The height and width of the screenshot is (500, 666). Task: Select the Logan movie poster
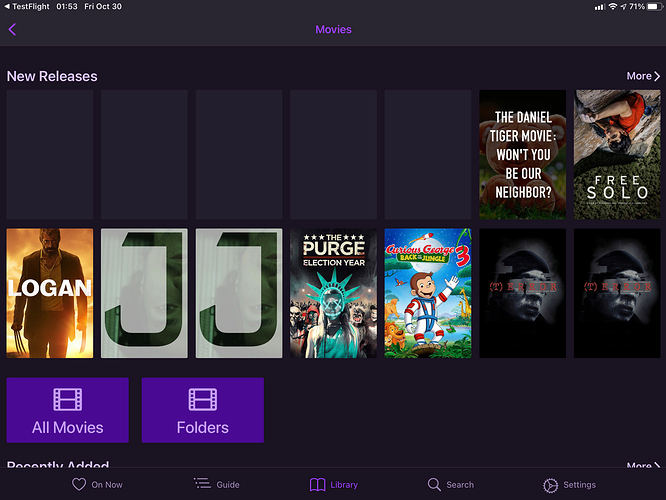pos(50,293)
